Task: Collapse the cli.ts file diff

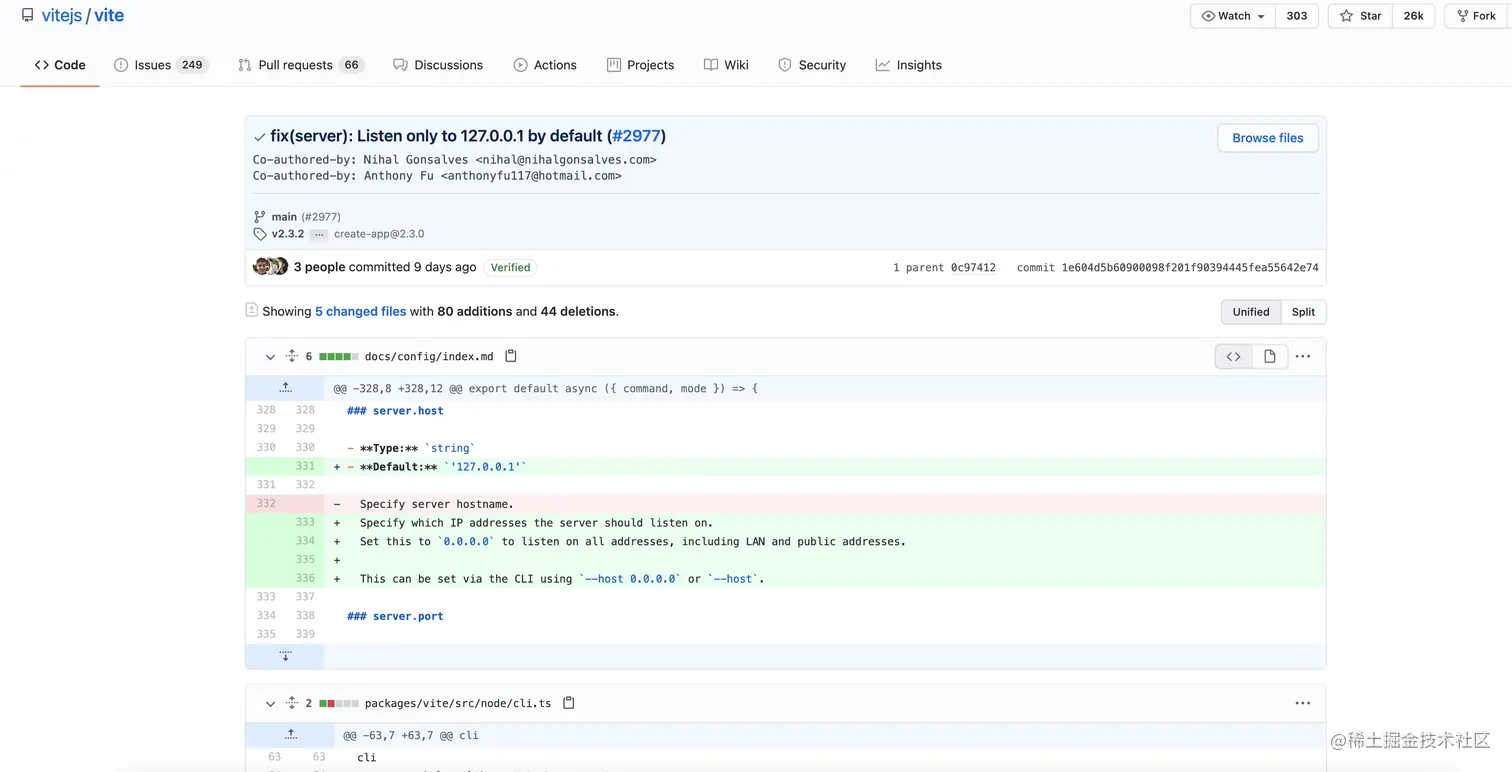Action: click(x=270, y=704)
